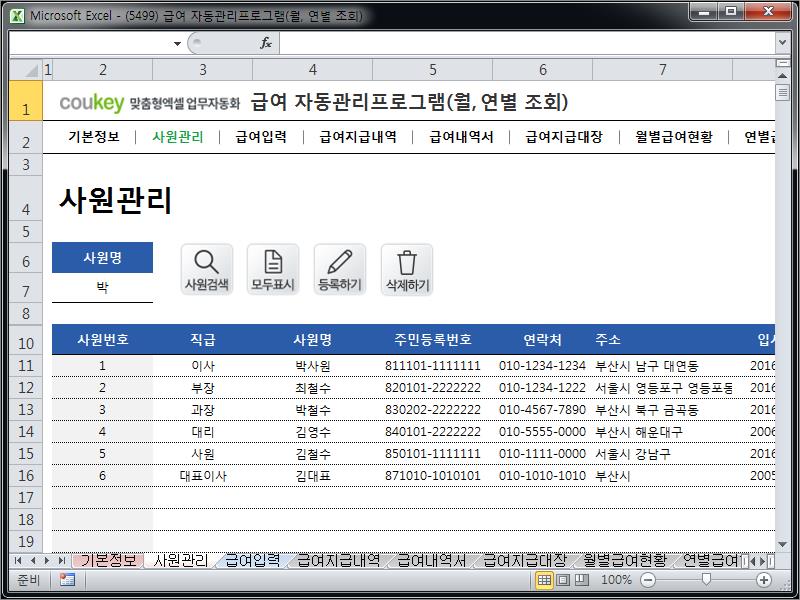Click the name cell 김영수

click(313, 432)
